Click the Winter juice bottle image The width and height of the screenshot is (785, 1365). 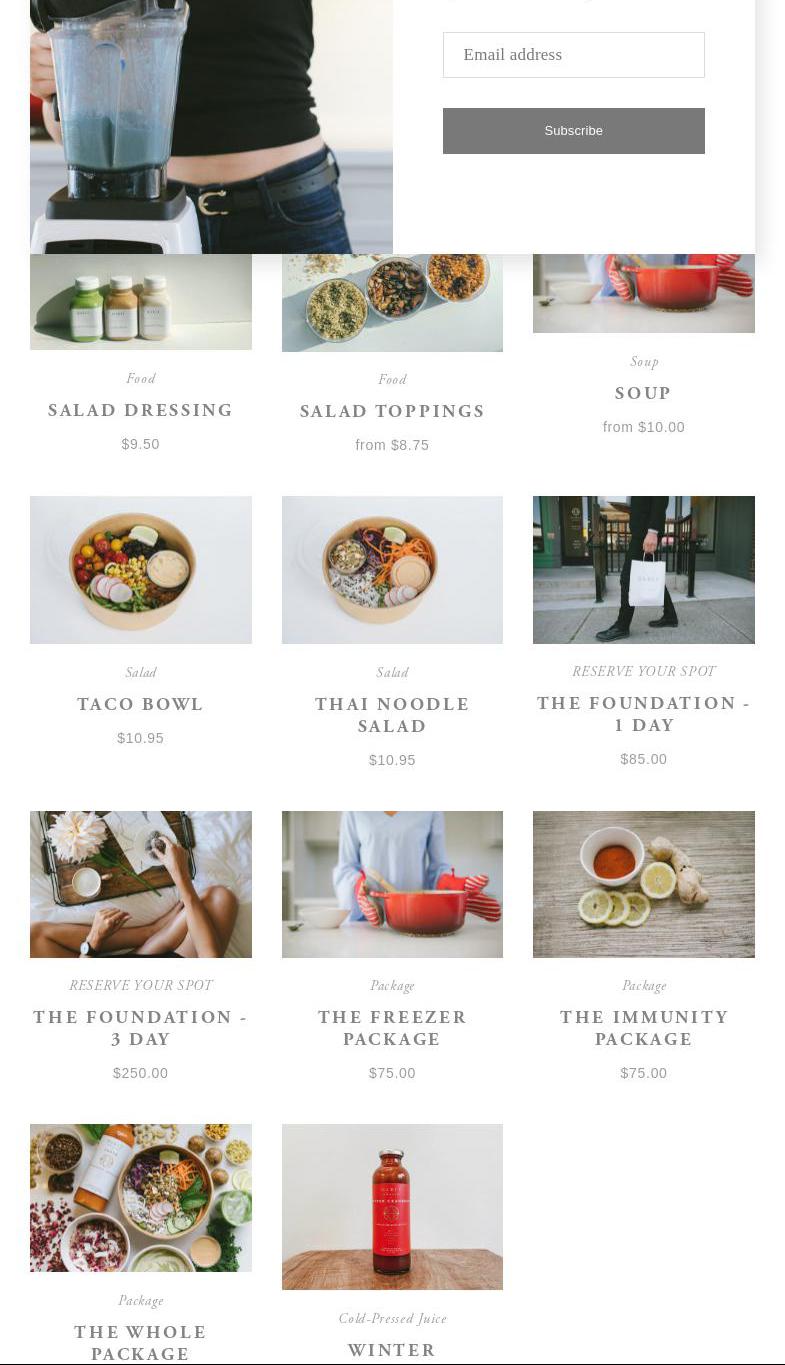point(392,1207)
